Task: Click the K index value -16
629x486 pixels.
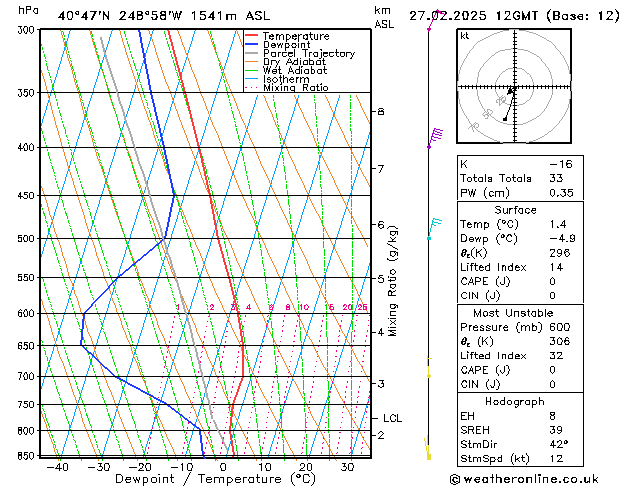Action: [x=561, y=164]
